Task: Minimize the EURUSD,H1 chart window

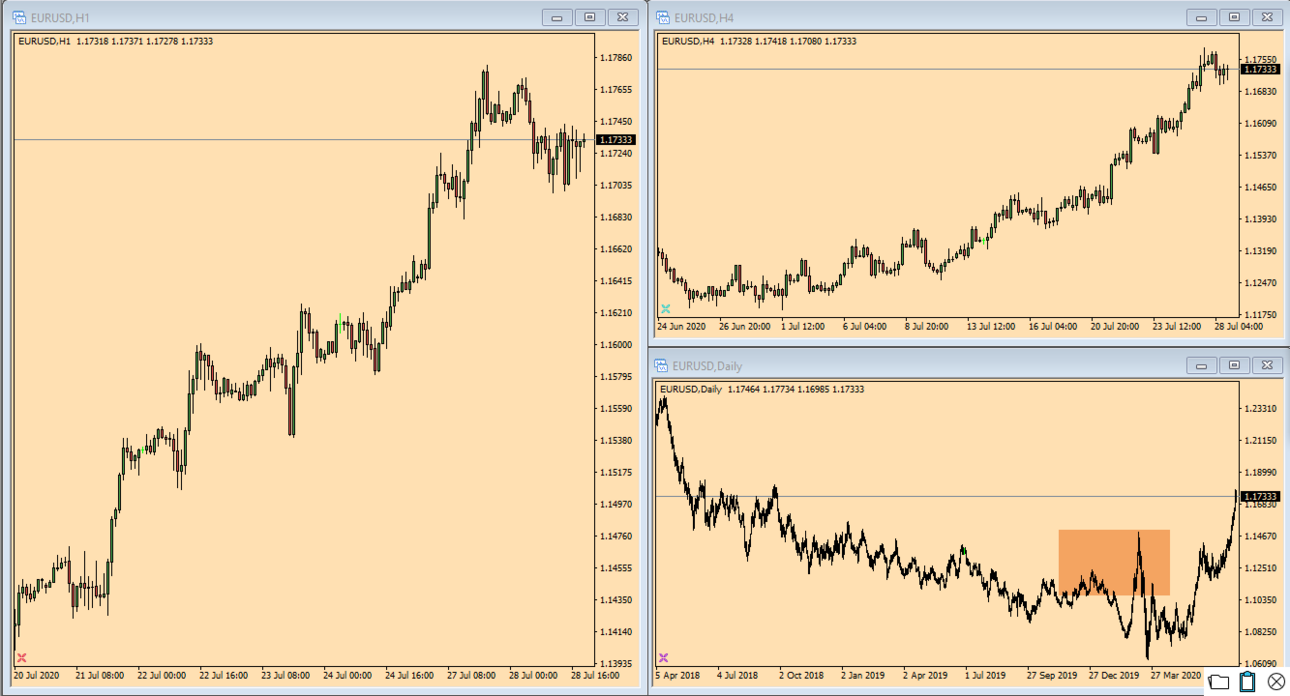Action: point(557,17)
